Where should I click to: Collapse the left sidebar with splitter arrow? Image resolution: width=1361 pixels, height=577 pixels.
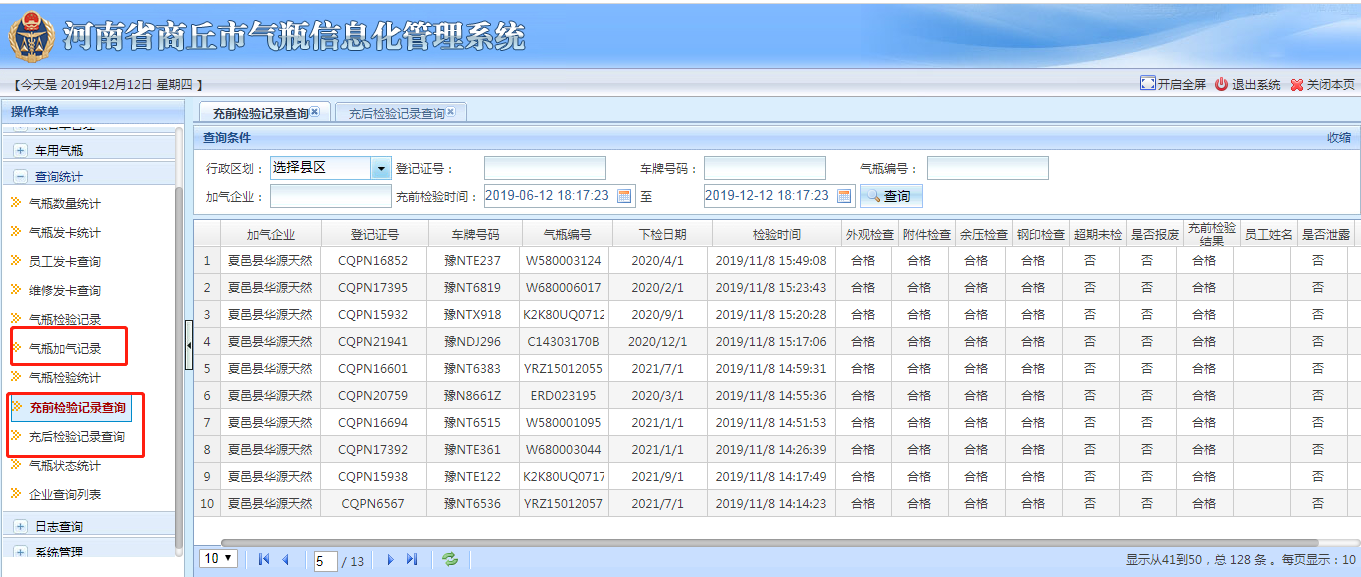(189, 345)
